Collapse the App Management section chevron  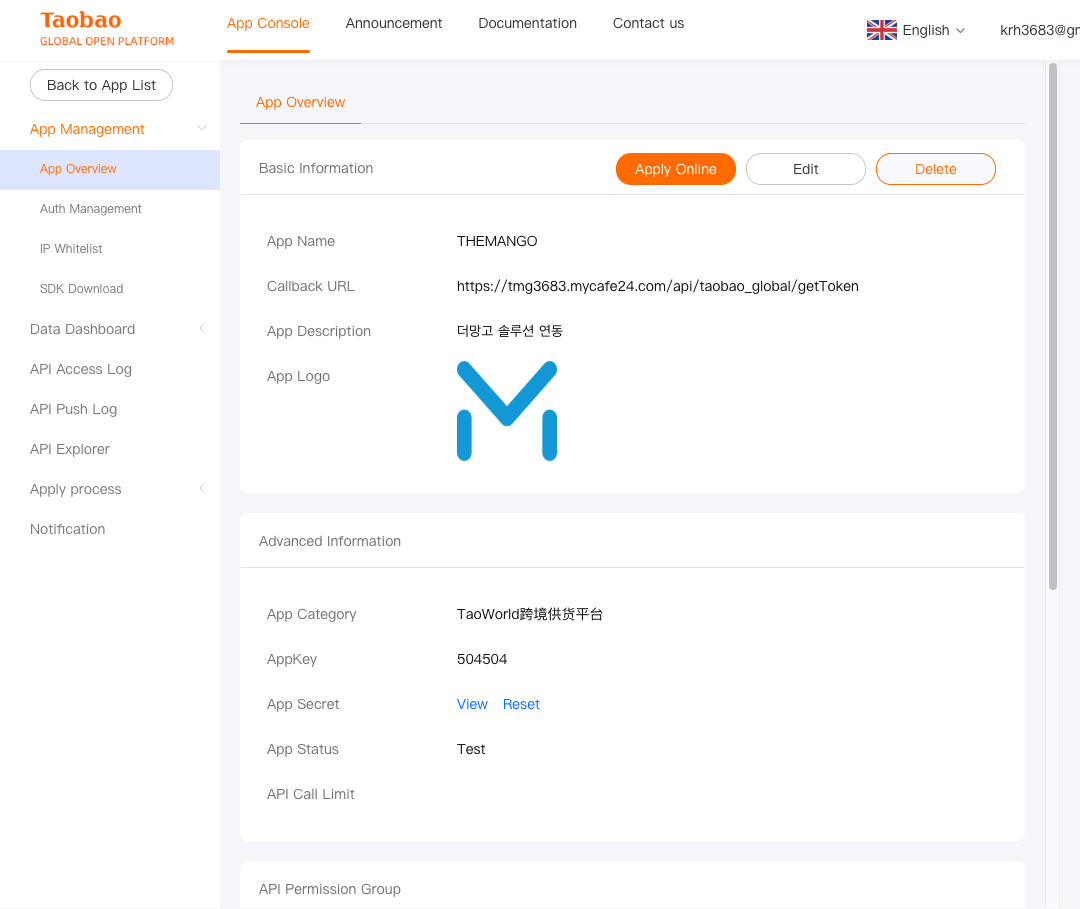click(x=202, y=128)
